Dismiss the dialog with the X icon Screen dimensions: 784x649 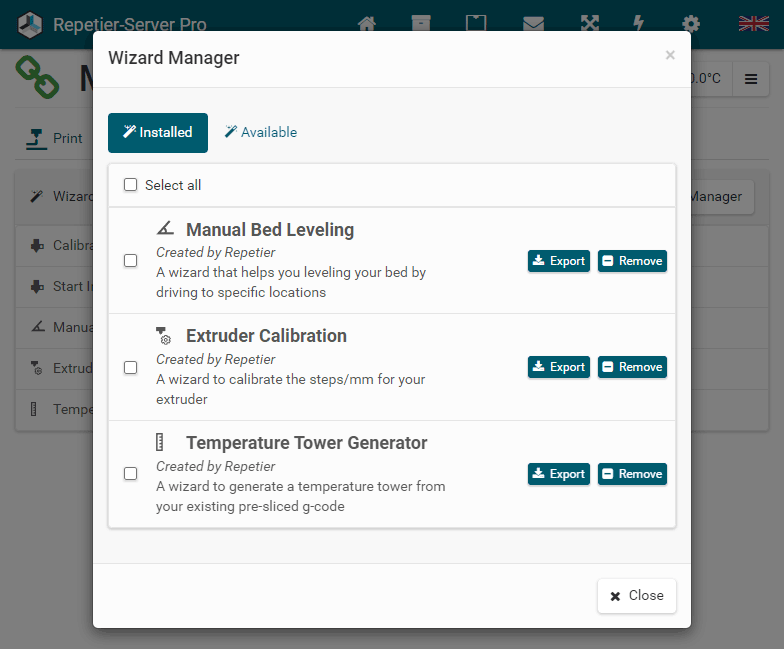670,56
